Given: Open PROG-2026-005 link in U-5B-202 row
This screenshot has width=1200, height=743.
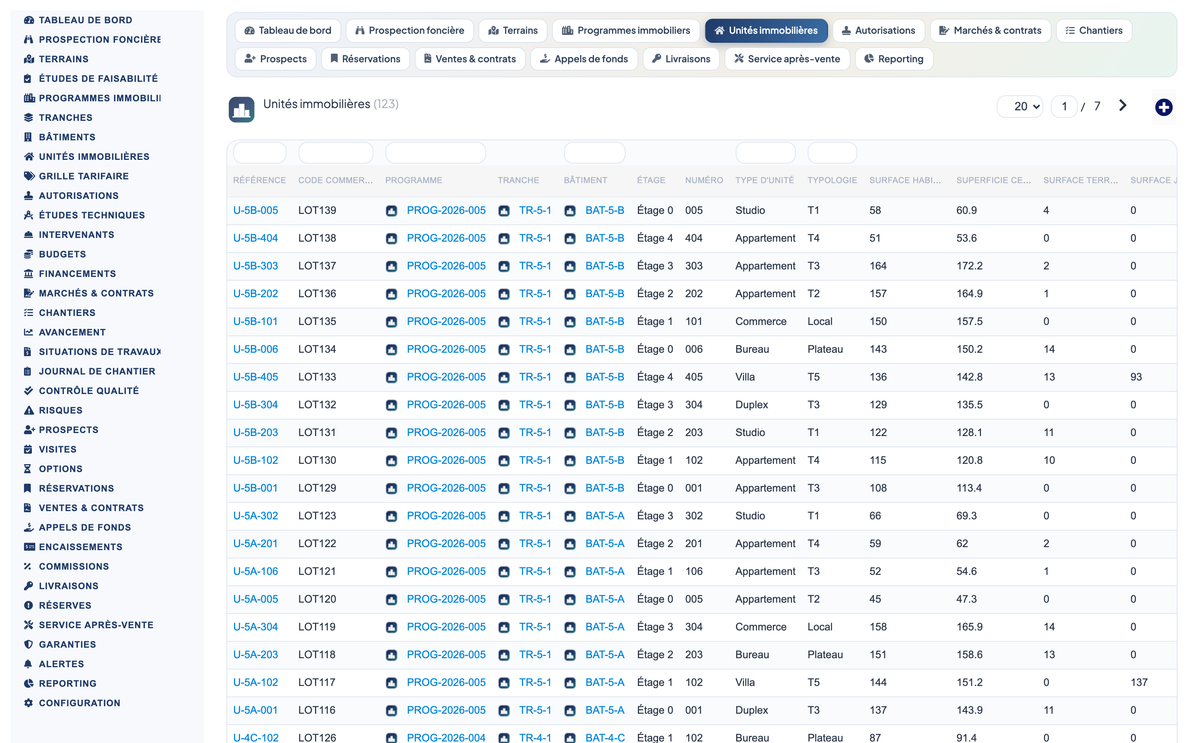Looking at the screenshot, I should pyautogui.click(x=446, y=294).
